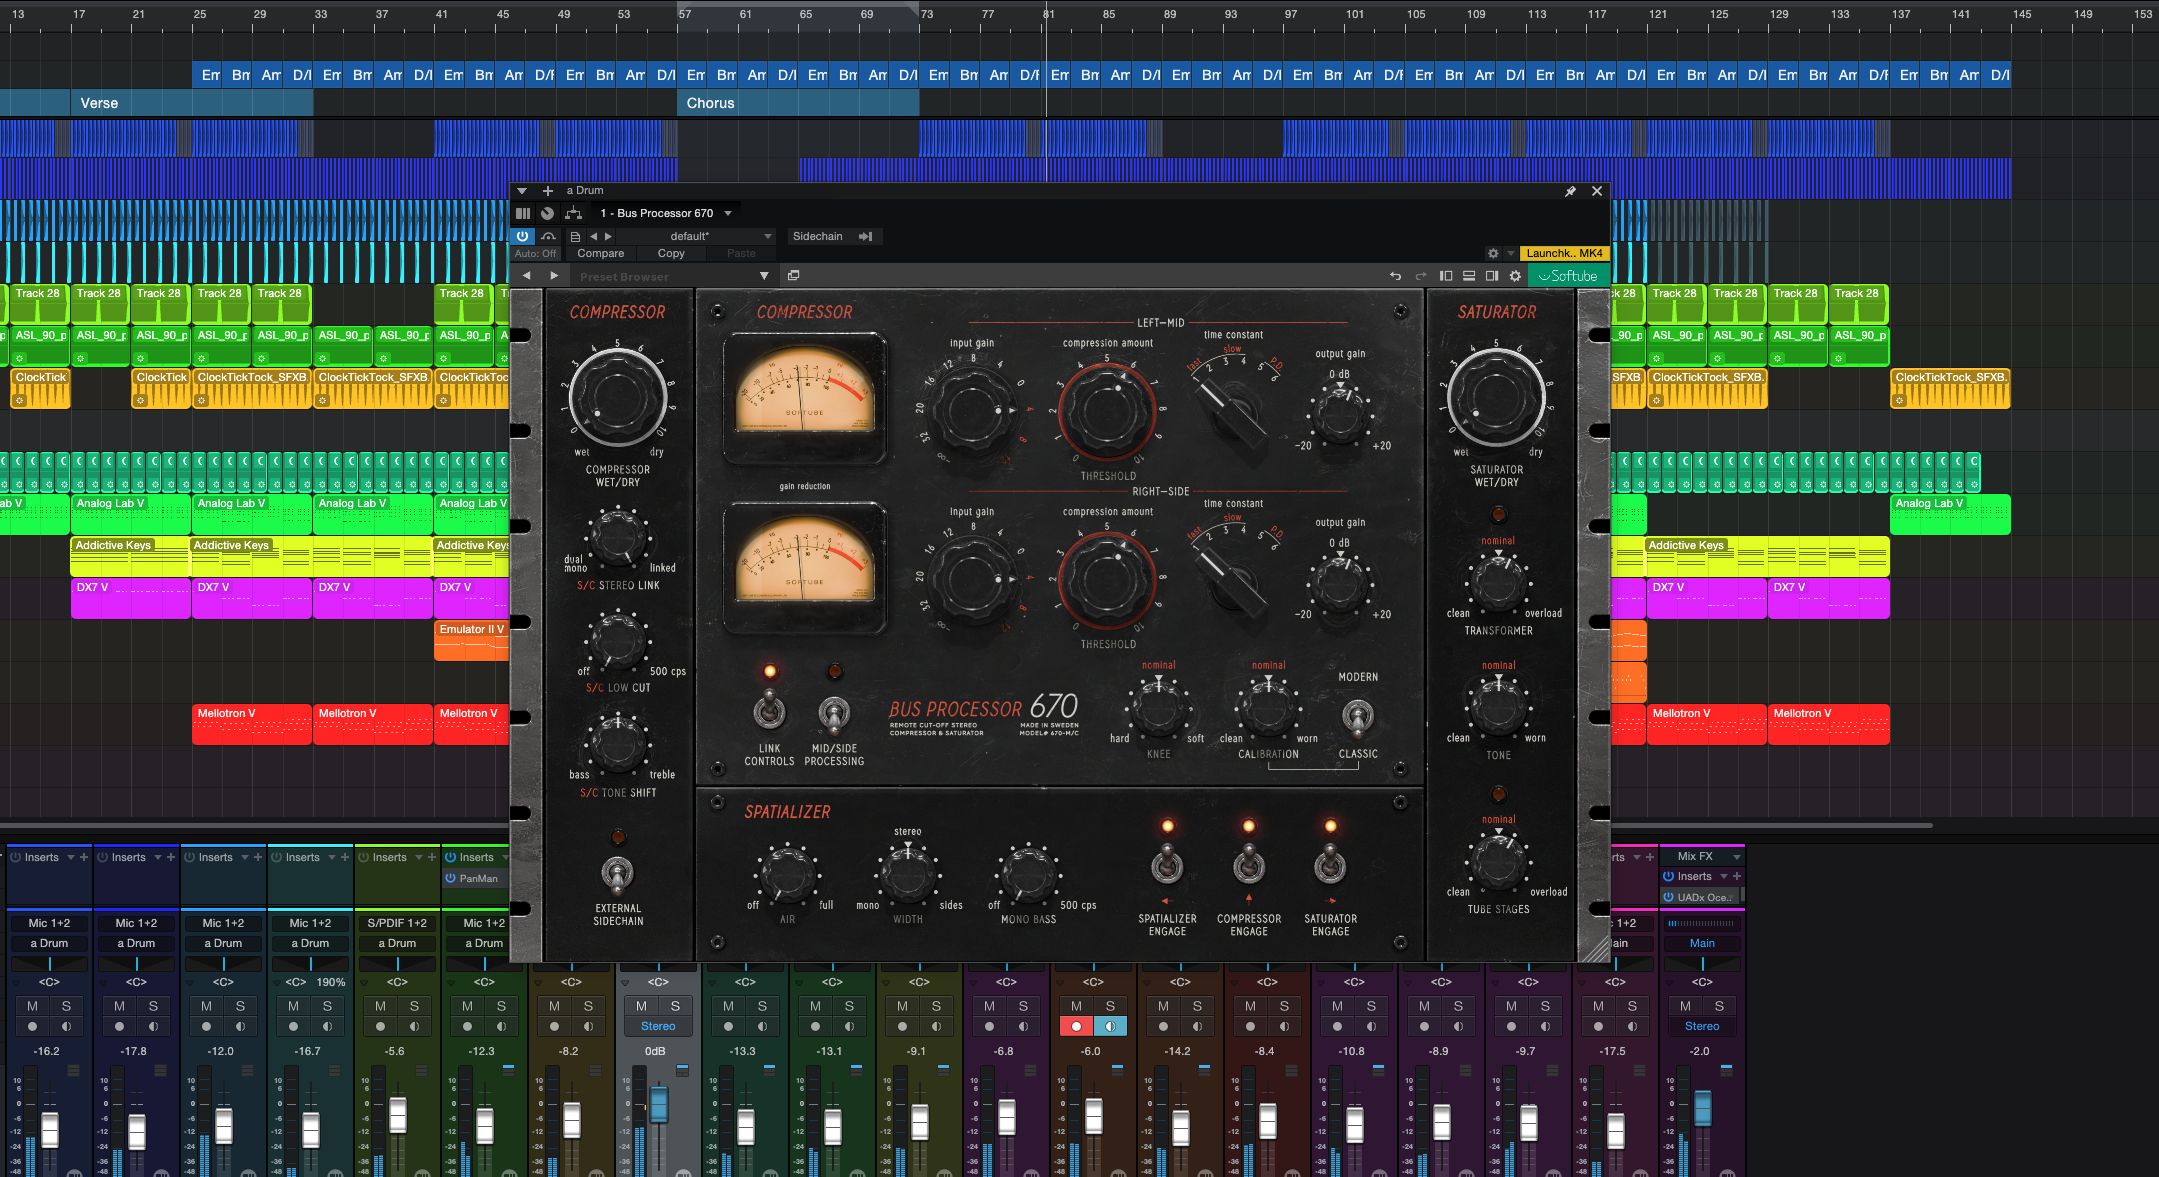
Task: Click the channel editor bars icon
Action: [x=523, y=213]
